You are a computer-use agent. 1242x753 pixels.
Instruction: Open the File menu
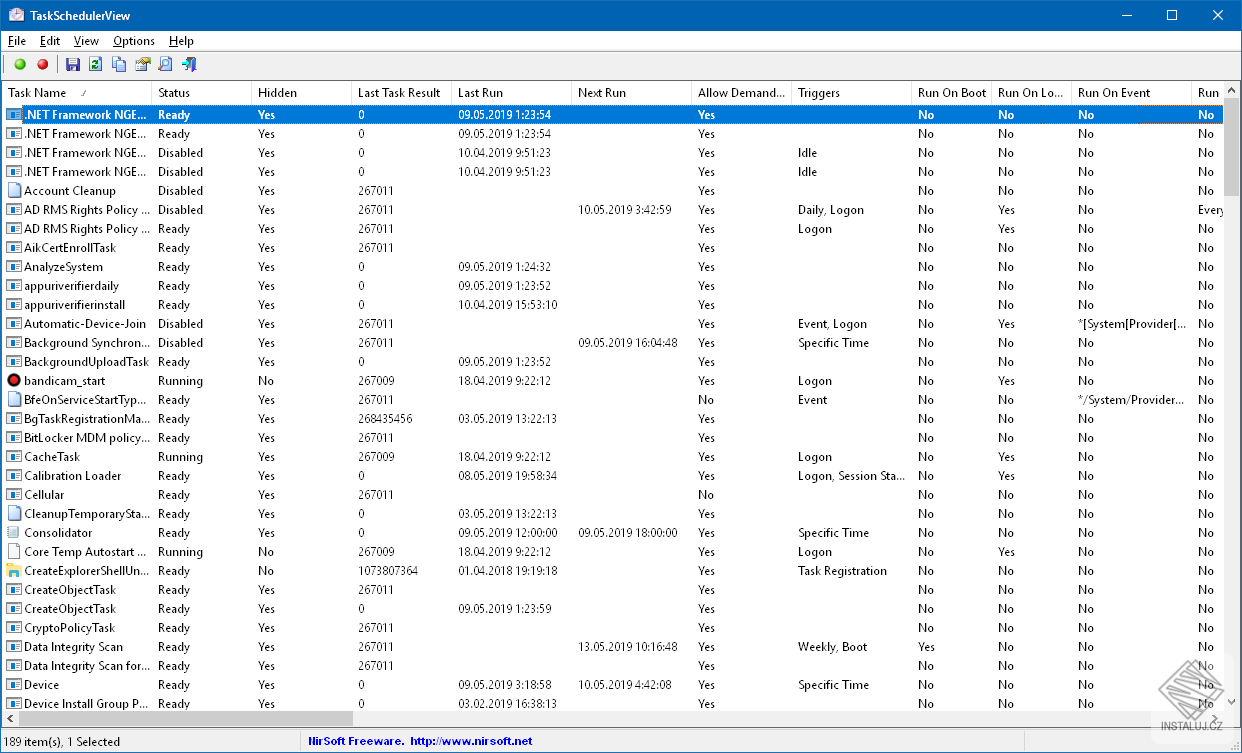(16, 41)
